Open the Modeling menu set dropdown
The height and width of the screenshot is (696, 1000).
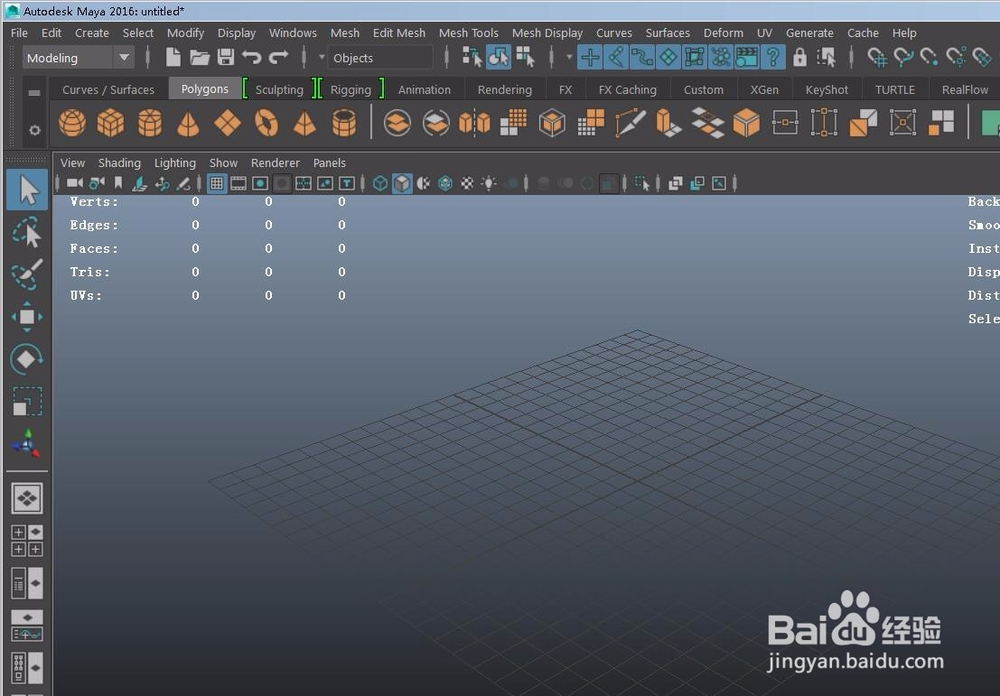click(x=78, y=57)
